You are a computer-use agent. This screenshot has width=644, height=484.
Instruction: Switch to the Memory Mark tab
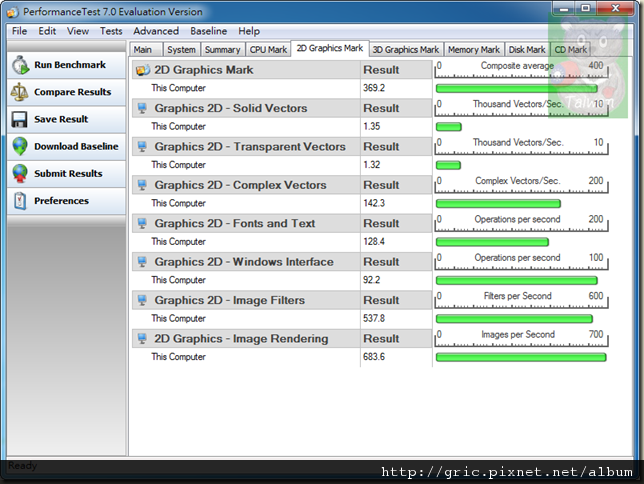coord(474,50)
